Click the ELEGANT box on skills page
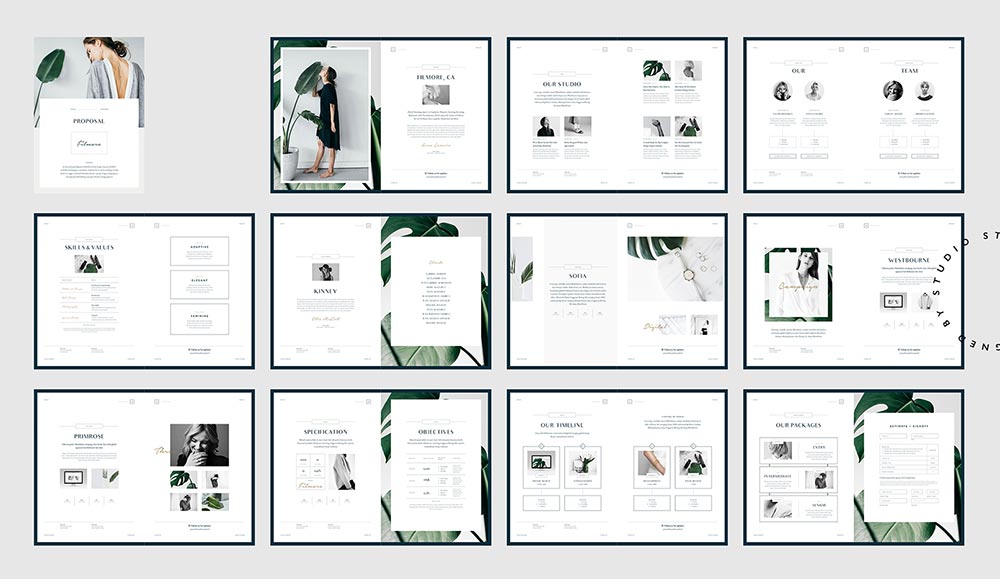 [200, 284]
